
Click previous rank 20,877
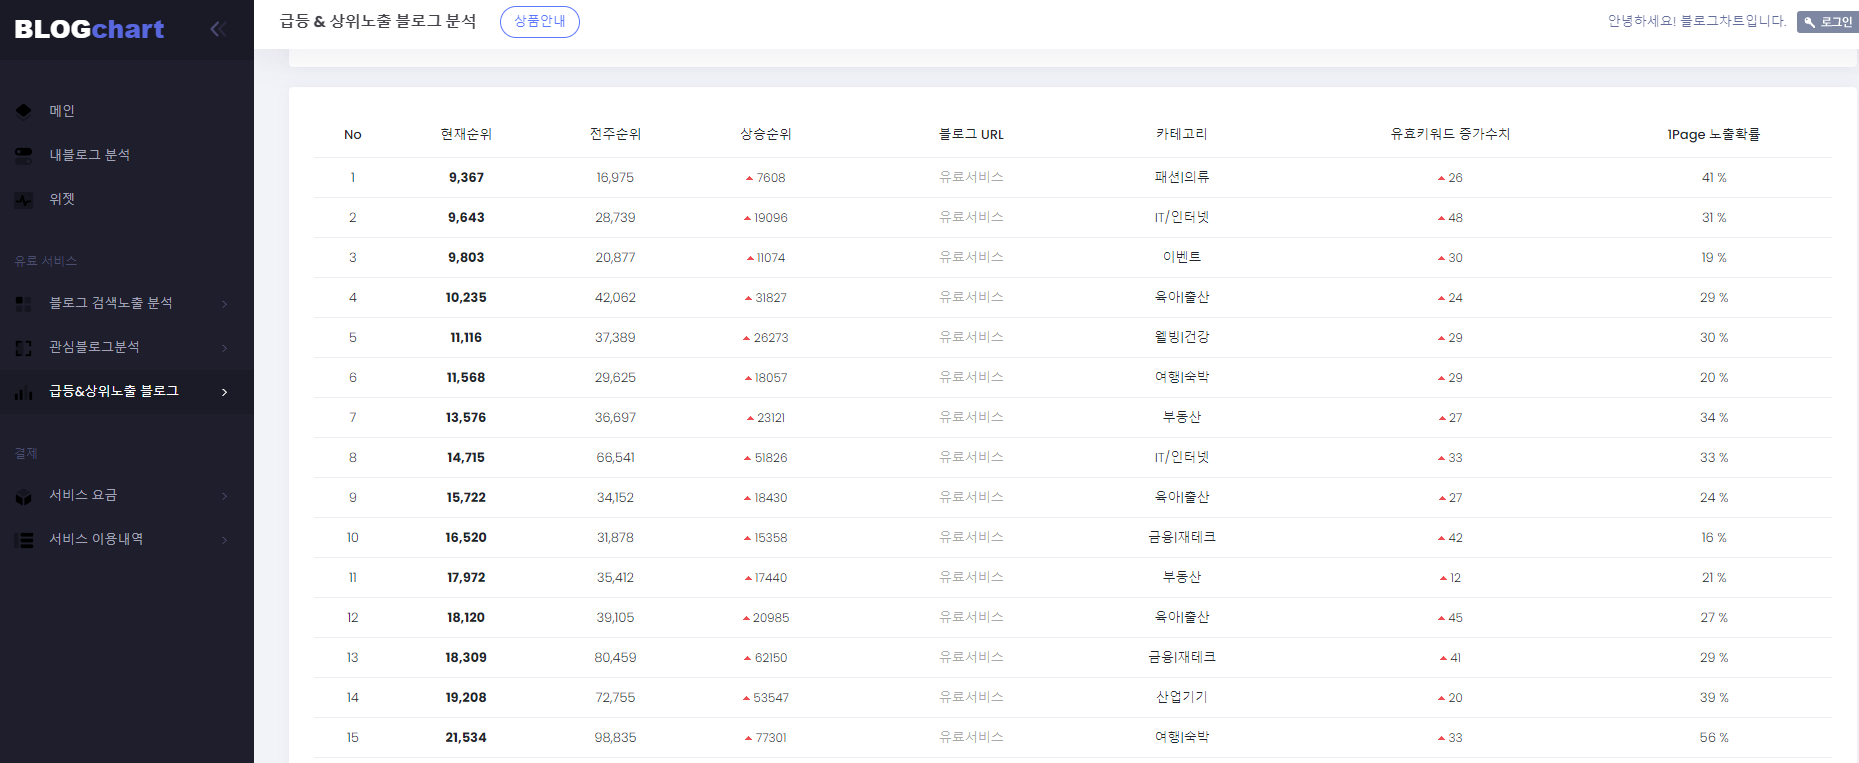coord(615,257)
